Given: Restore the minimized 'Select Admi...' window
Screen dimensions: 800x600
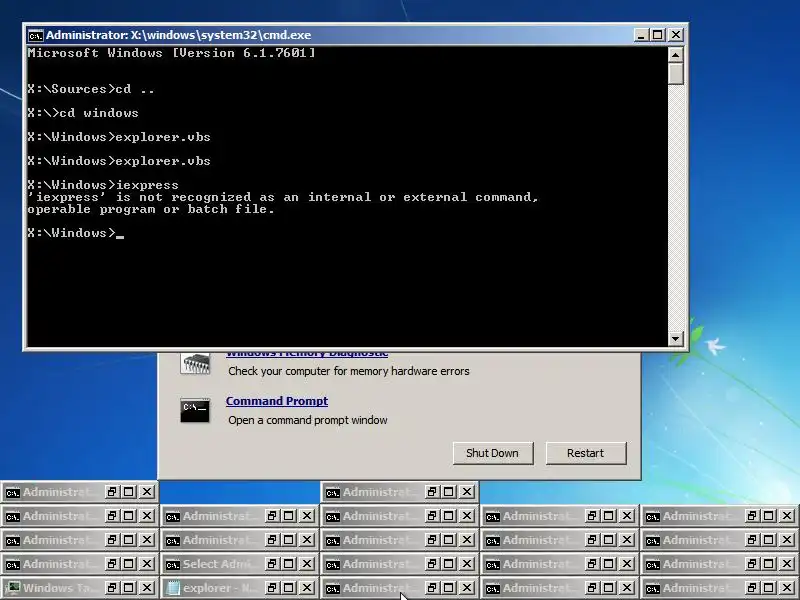Looking at the screenshot, I should pos(272,564).
